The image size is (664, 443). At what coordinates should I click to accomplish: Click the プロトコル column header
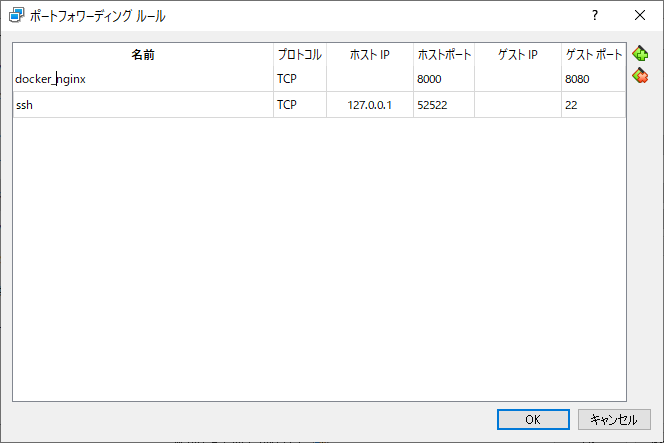pos(300,55)
